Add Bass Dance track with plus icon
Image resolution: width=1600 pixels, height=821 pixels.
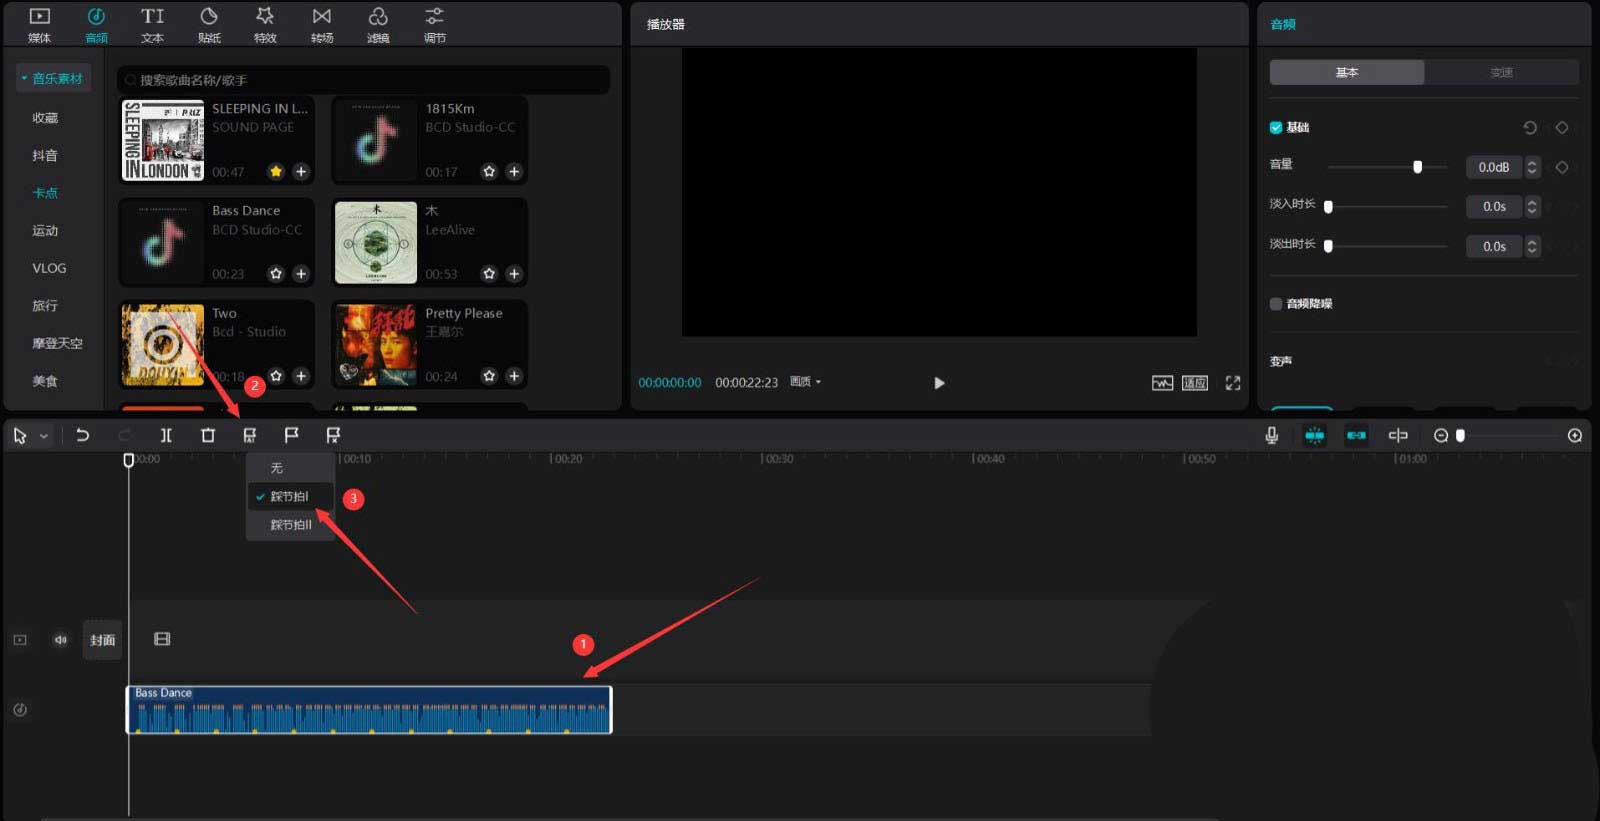(301, 274)
